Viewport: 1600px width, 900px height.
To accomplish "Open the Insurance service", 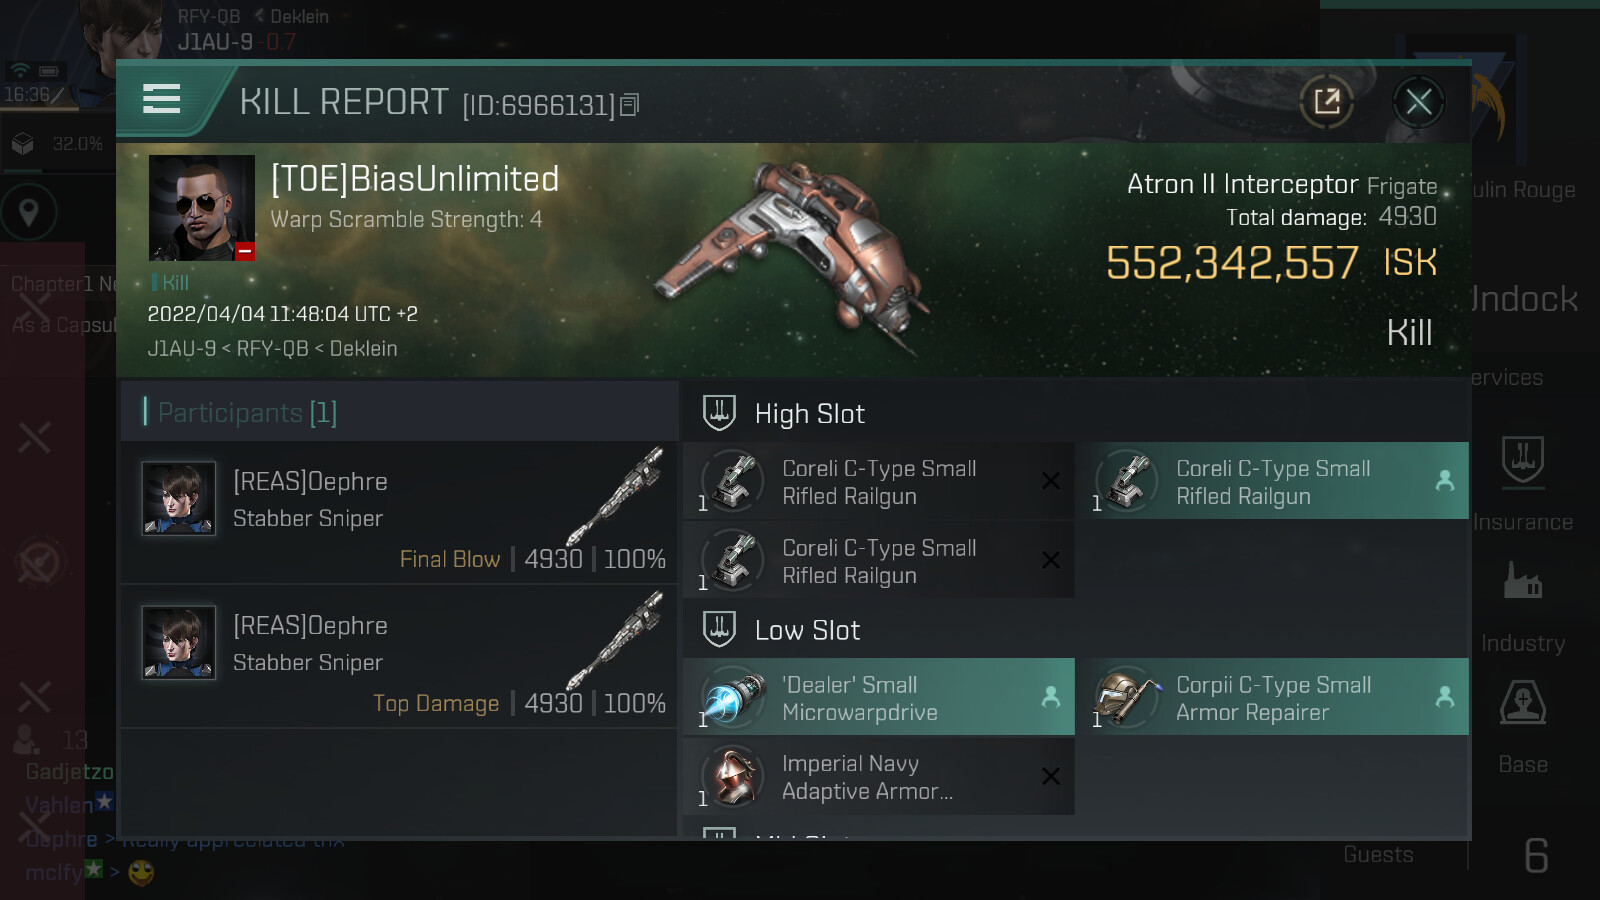I will pos(1523,478).
